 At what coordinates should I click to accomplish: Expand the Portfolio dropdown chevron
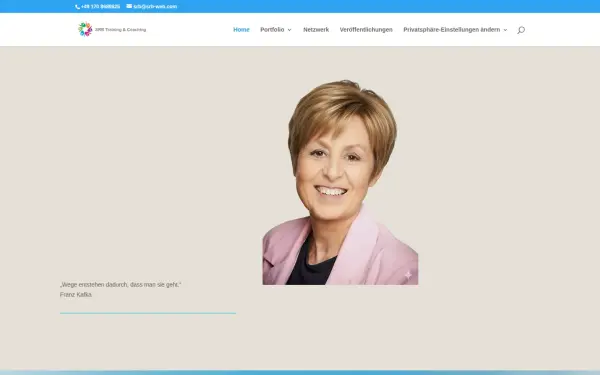[289, 30]
